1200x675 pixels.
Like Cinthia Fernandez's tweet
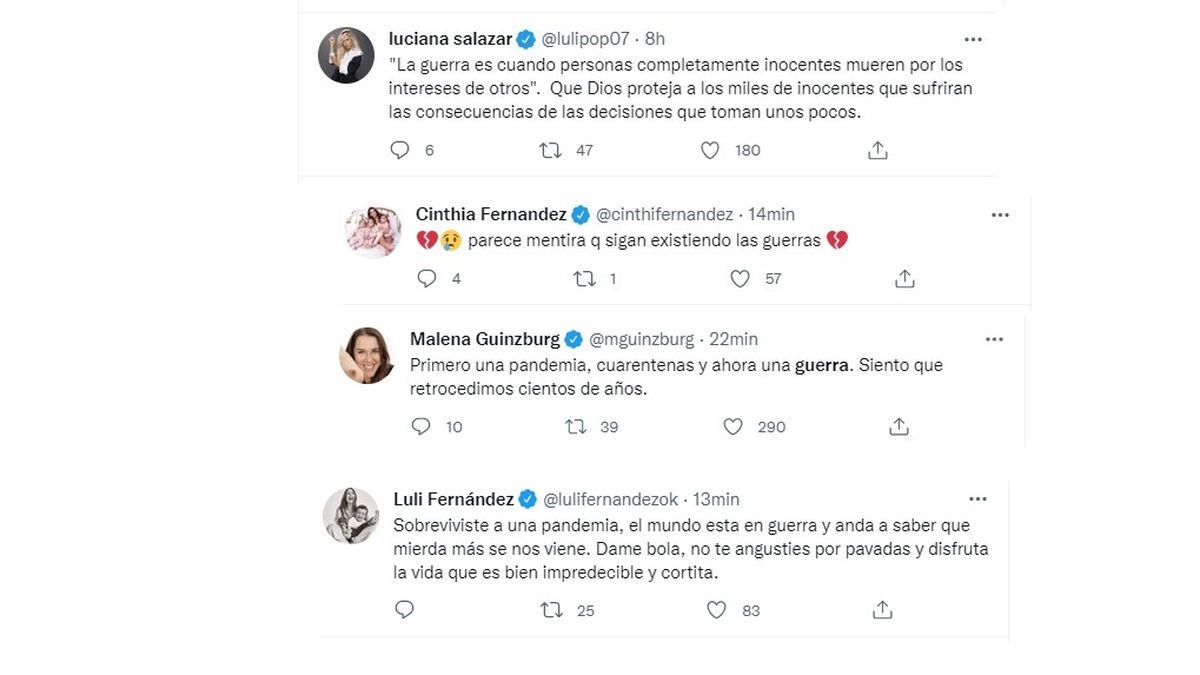[740, 279]
